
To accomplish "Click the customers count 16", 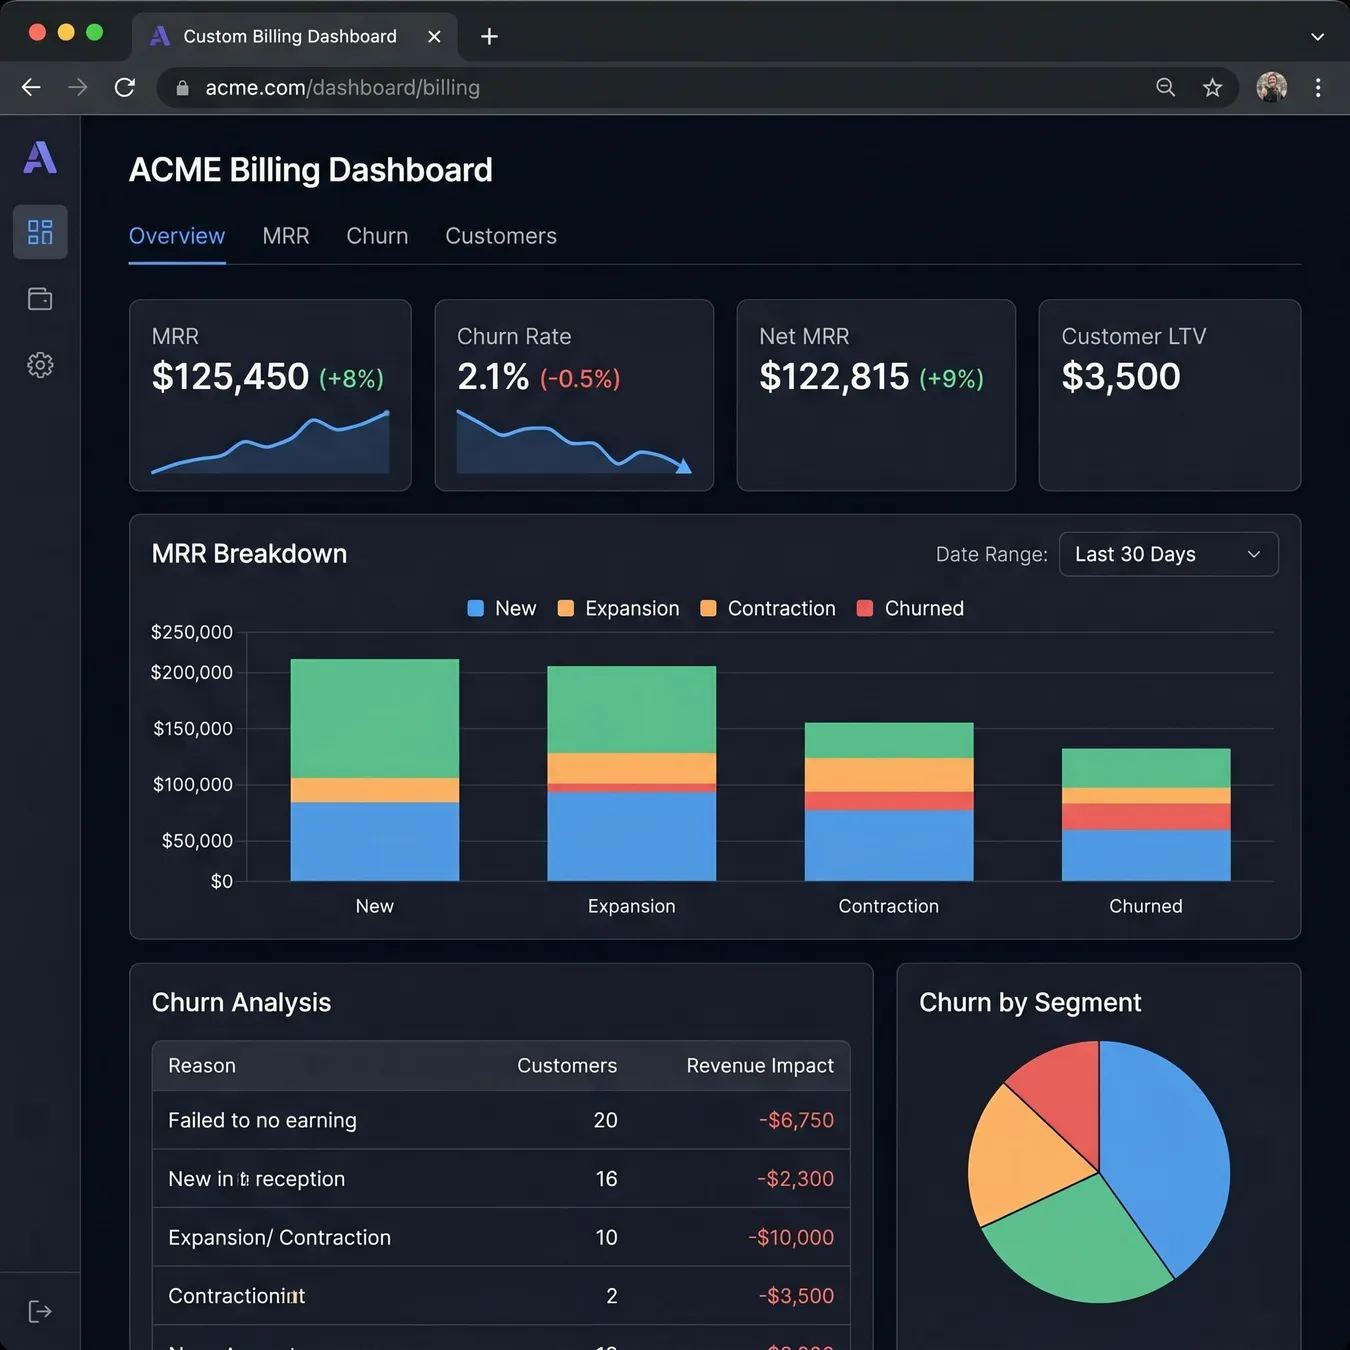I will point(607,1179).
